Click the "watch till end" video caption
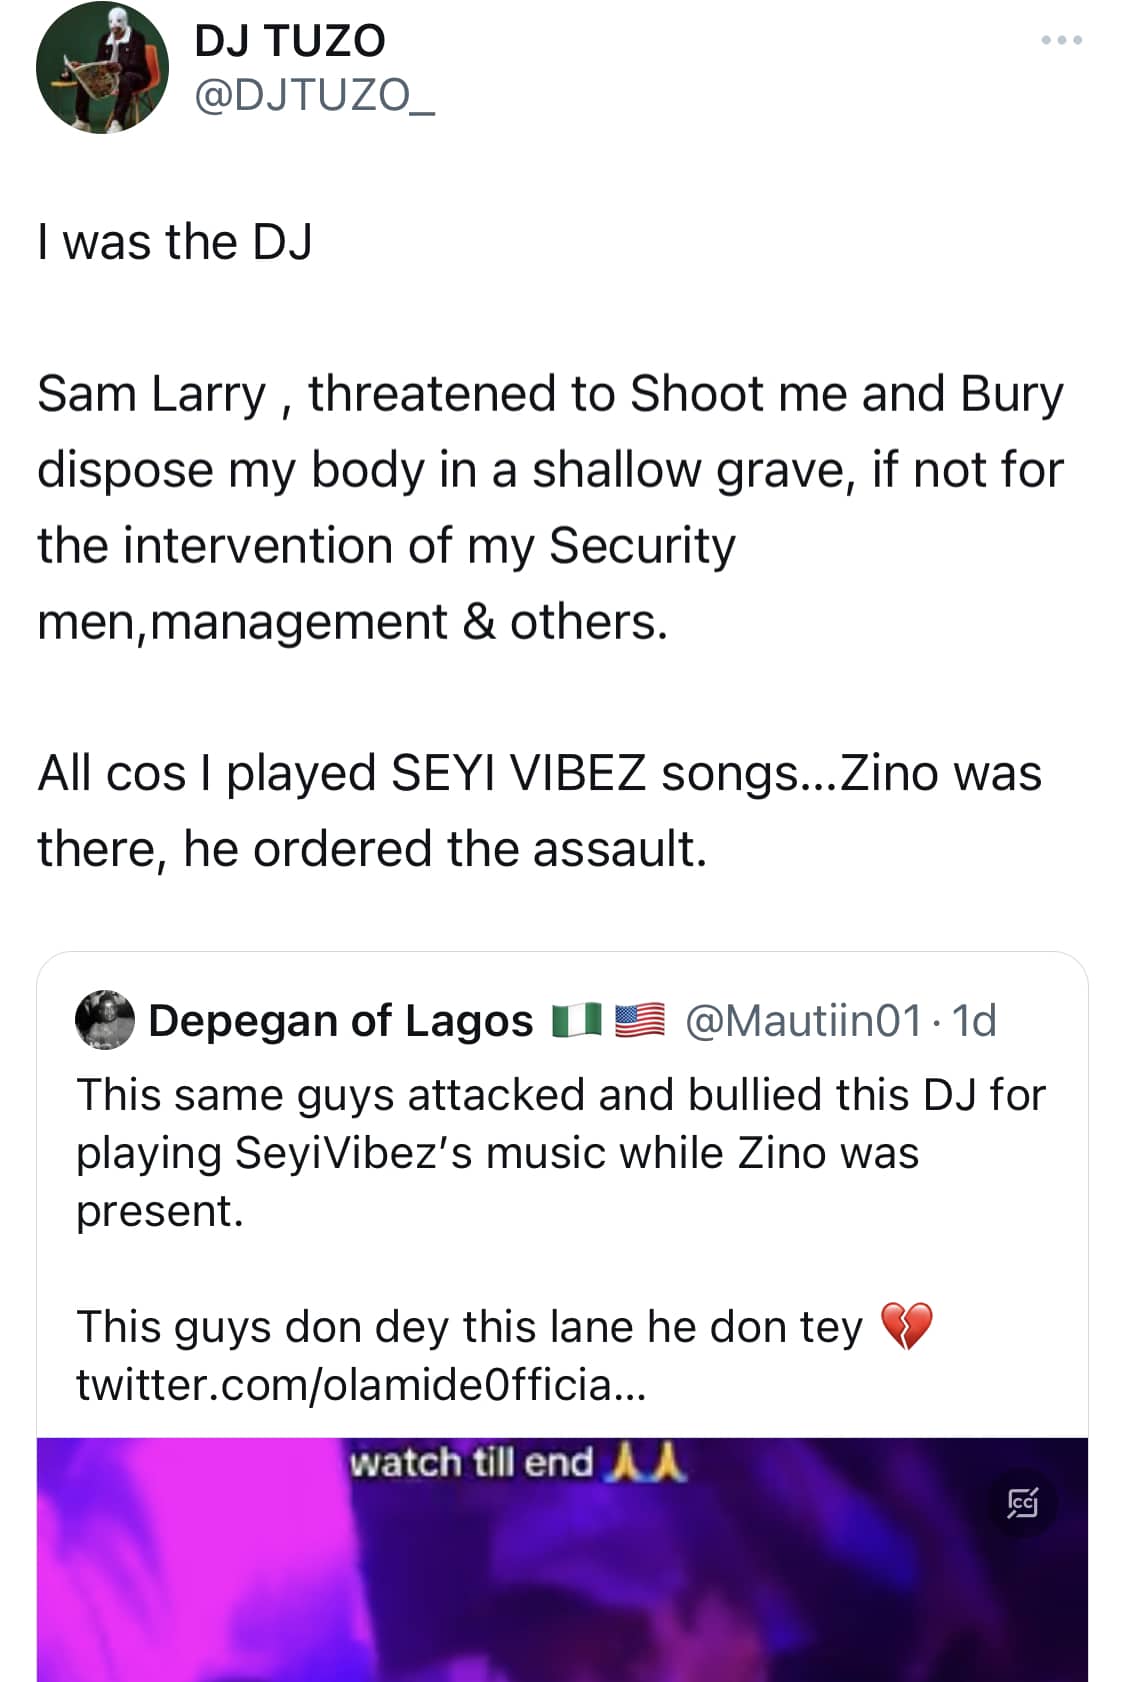The width and height of the screenshot is (1125, 1682). point(471,1463)
